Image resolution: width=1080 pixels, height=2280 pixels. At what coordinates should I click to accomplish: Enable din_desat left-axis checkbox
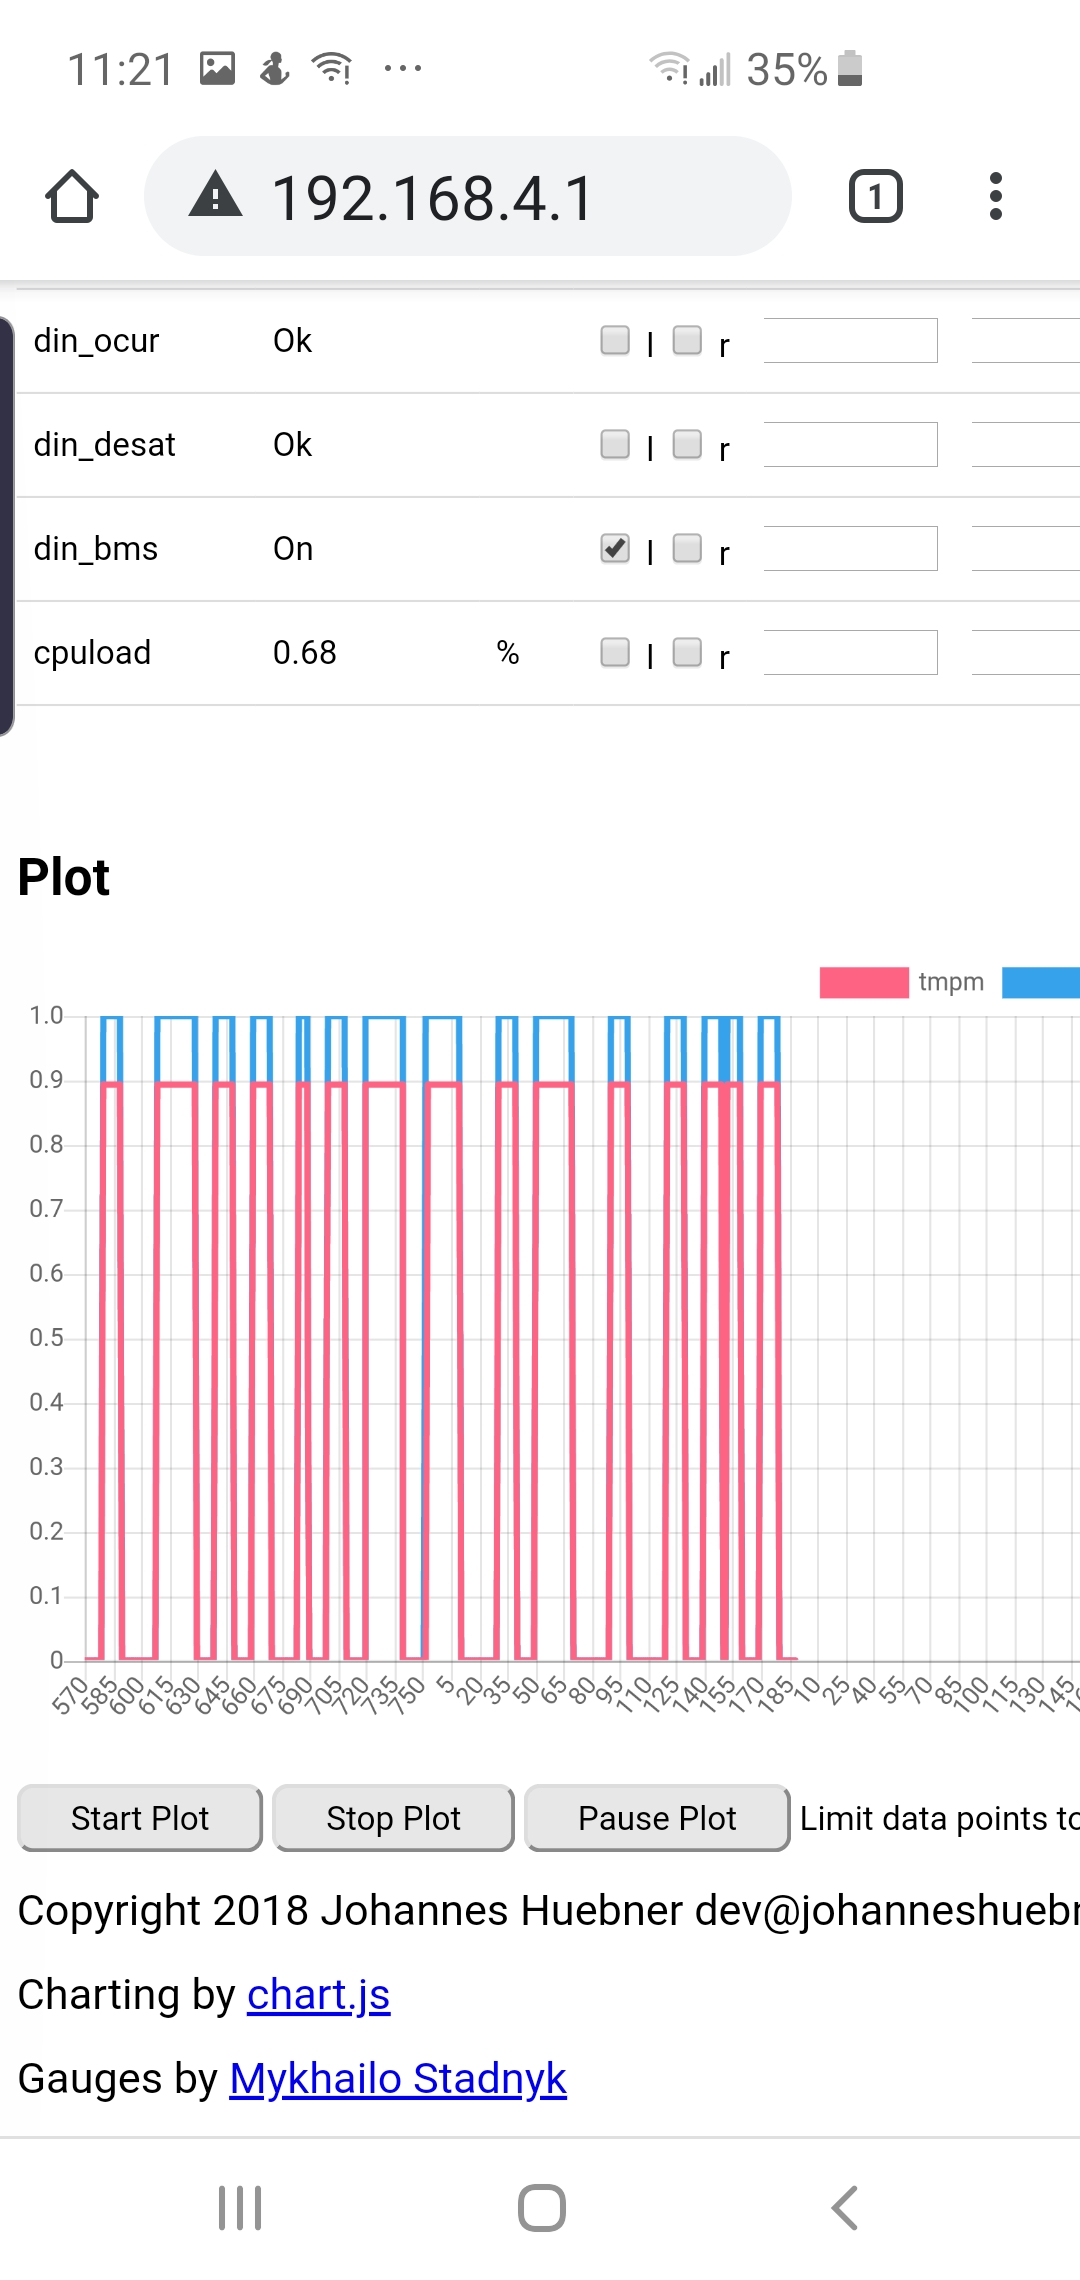point(615,444)
